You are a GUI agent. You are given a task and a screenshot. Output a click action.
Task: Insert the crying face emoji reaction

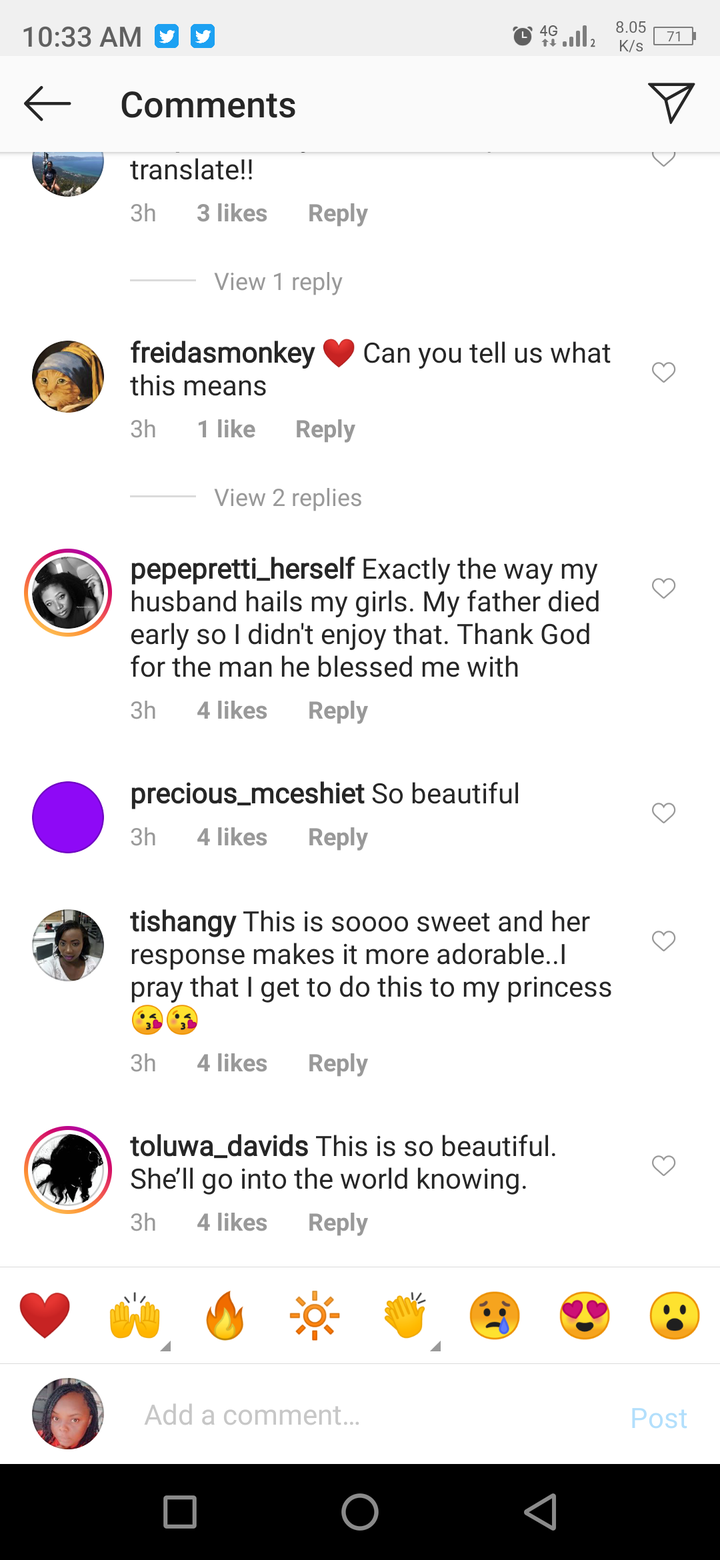click(495, 1315)
